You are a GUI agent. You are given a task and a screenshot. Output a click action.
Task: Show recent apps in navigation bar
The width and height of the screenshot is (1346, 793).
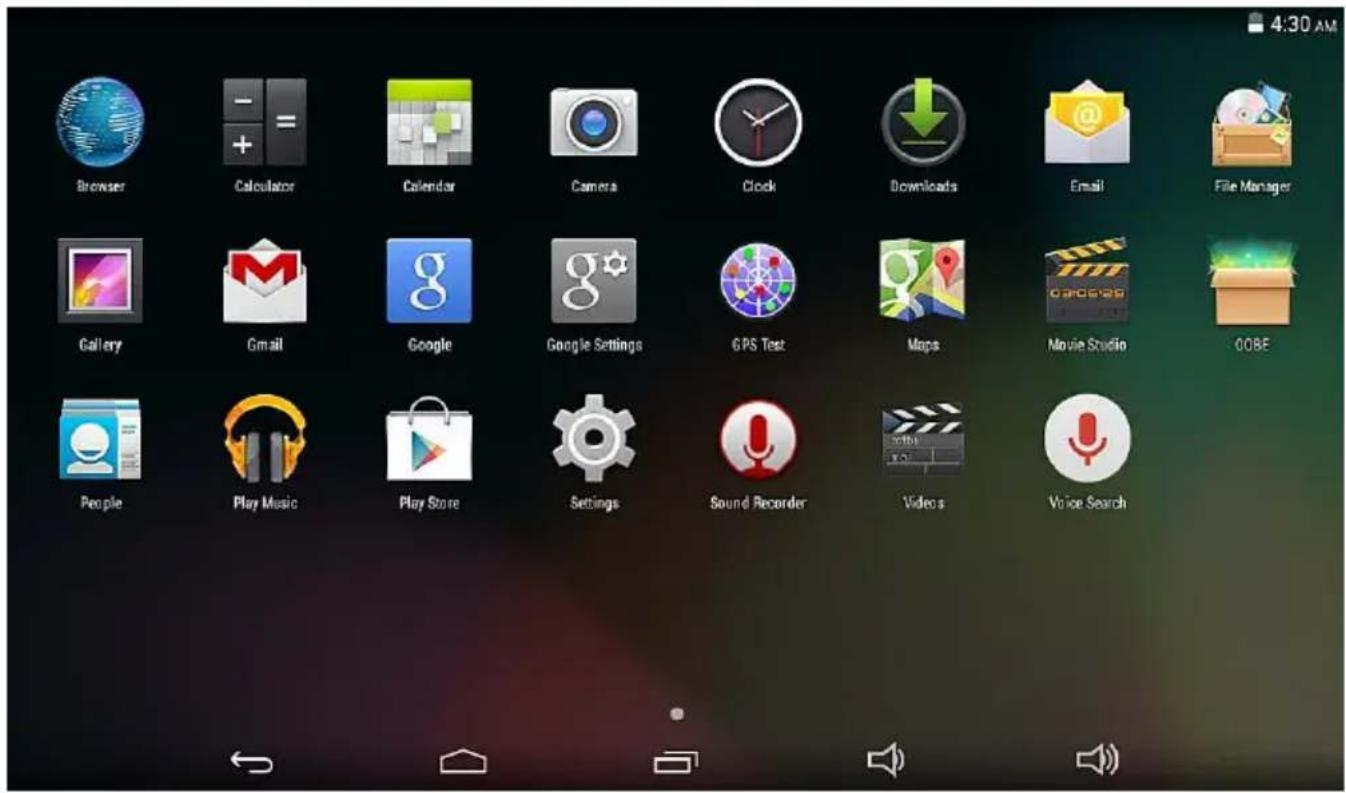676,763
